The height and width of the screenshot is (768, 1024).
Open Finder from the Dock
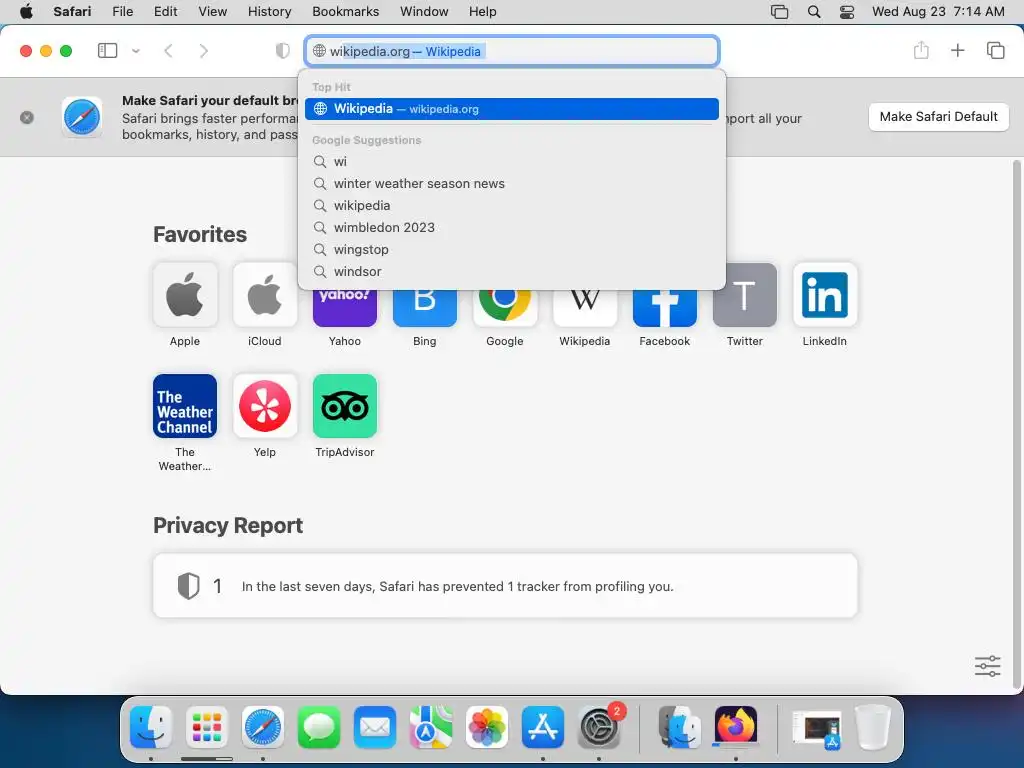151,727
